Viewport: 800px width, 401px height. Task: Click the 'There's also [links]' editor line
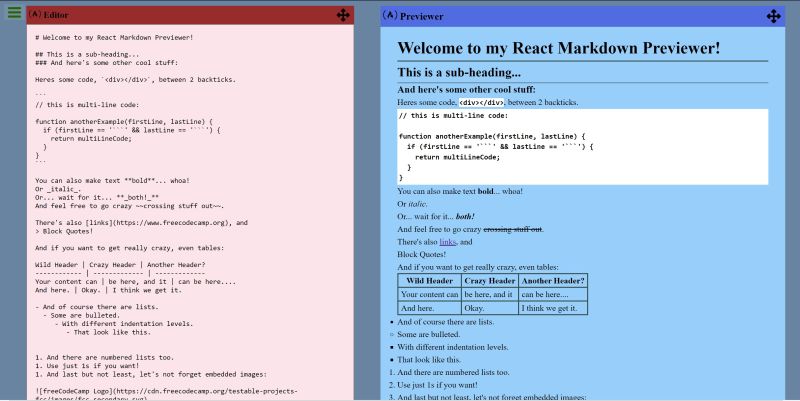pos(141,222)
